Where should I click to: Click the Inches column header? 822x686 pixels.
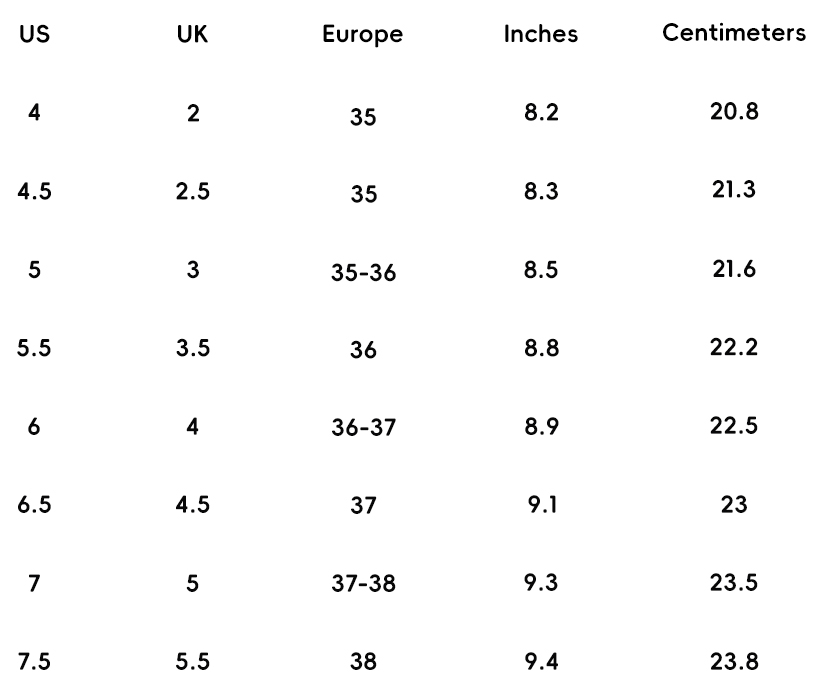[x=541, y=33]
